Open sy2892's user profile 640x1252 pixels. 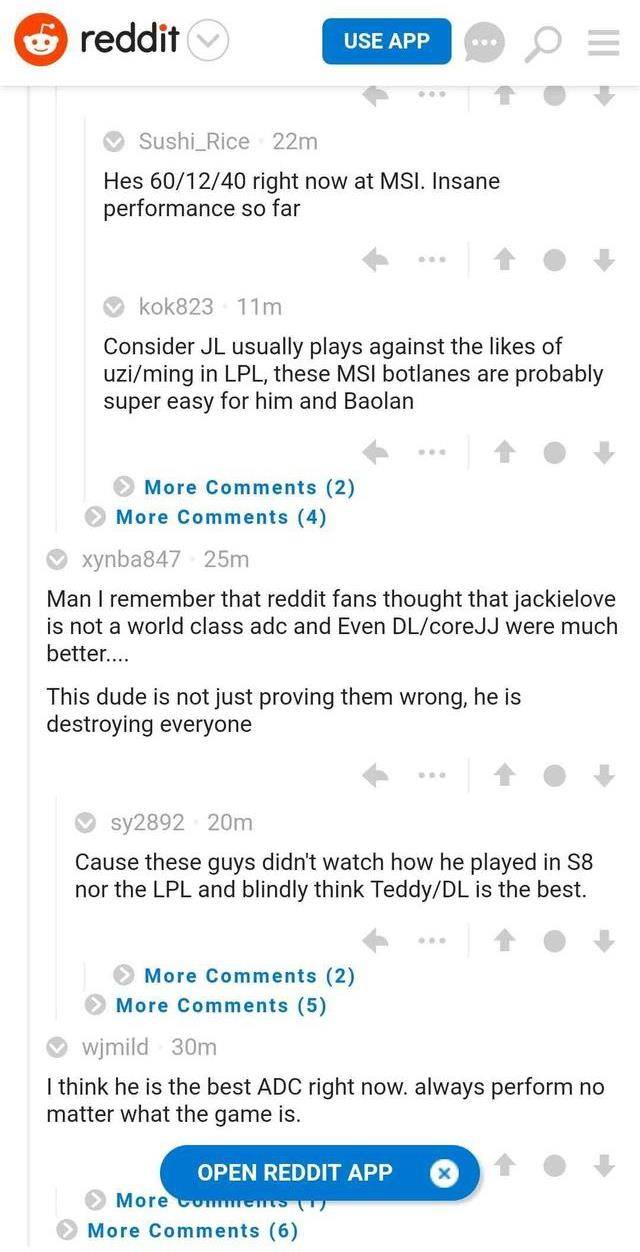point(147,823)
